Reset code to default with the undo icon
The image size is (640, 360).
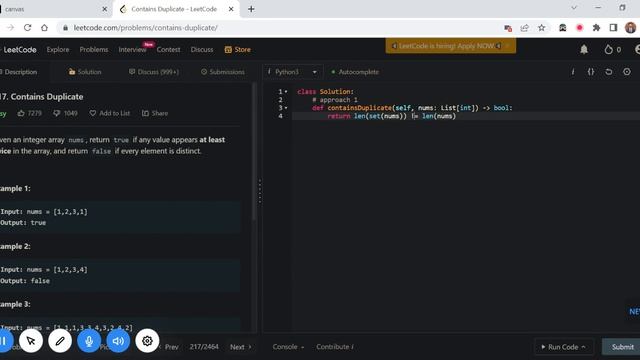click(x=609, y=72)
